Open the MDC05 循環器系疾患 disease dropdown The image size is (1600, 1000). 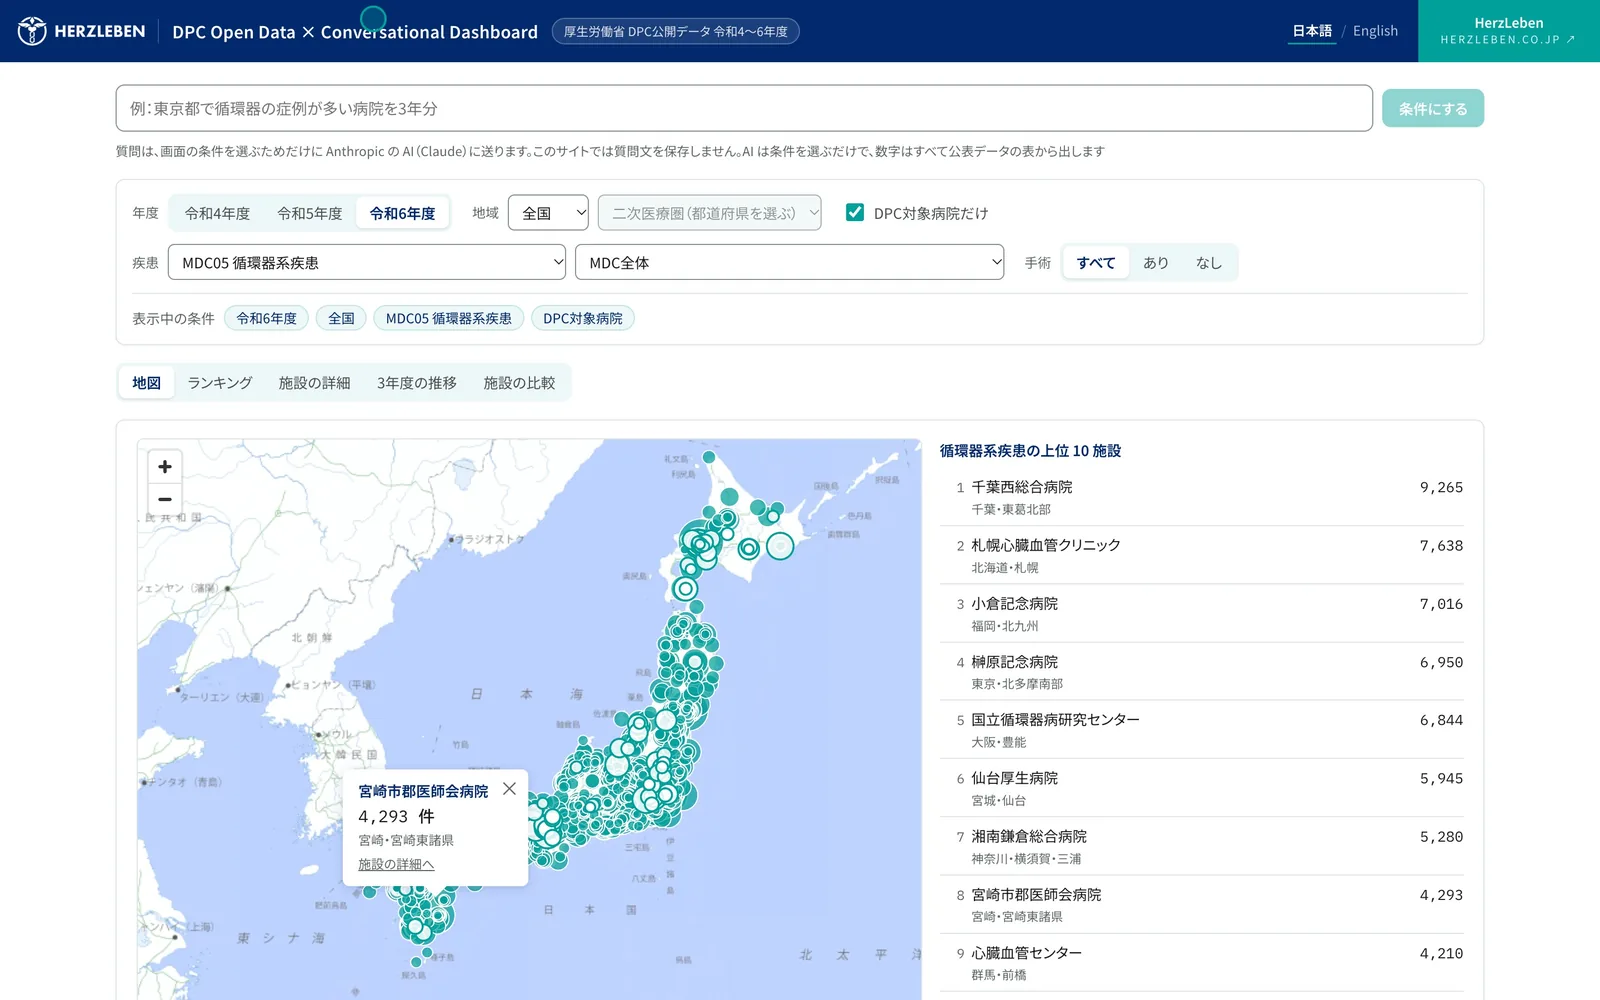tap(367, 262)
